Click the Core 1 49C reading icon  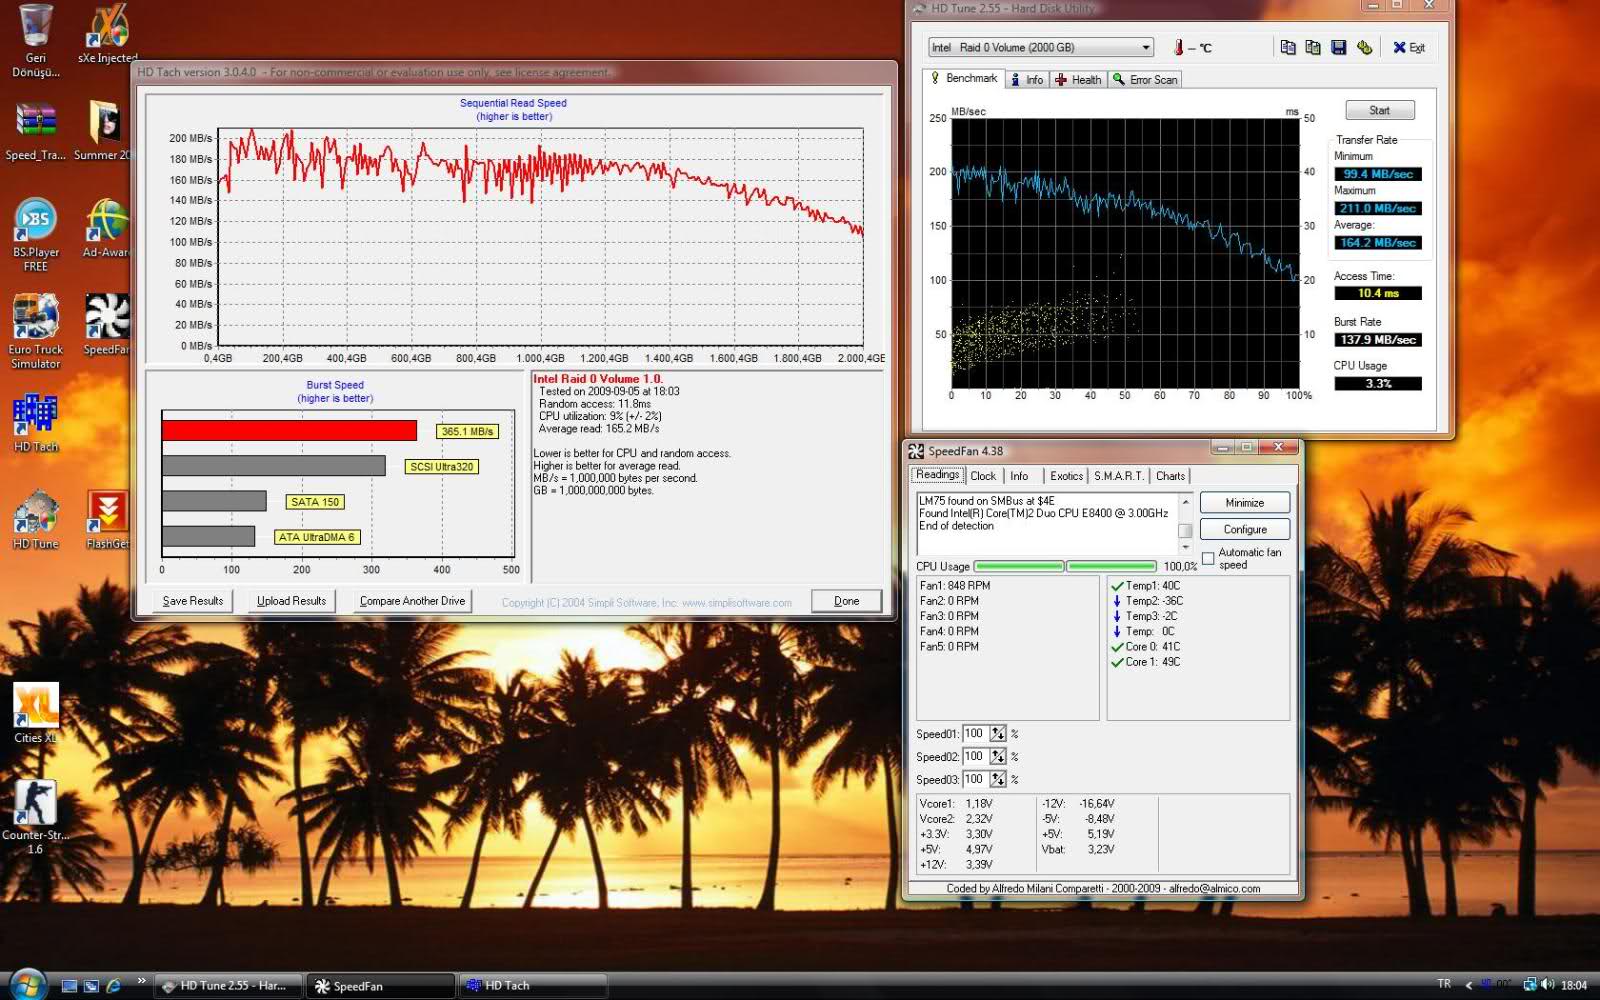(1117, 662)
